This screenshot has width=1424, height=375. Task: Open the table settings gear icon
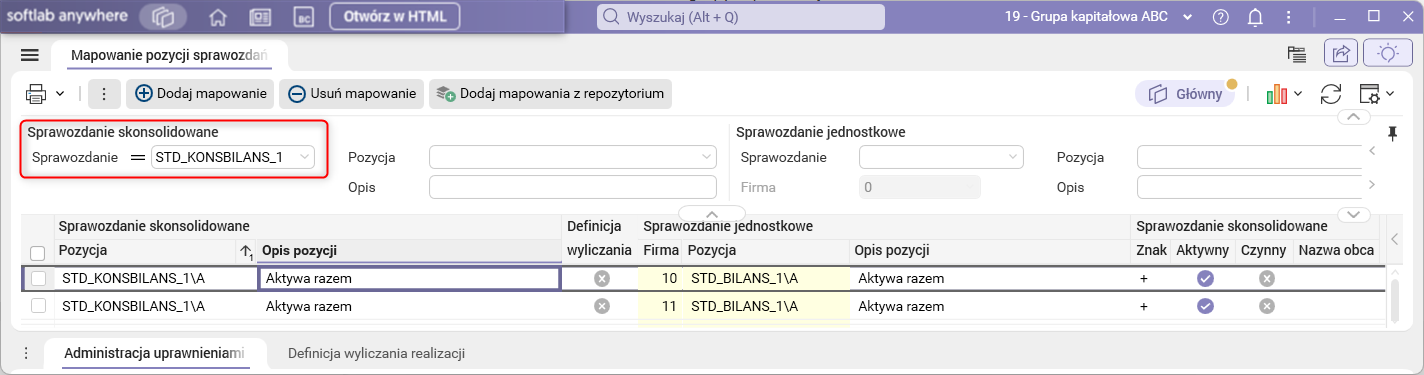coord(1370,94)
